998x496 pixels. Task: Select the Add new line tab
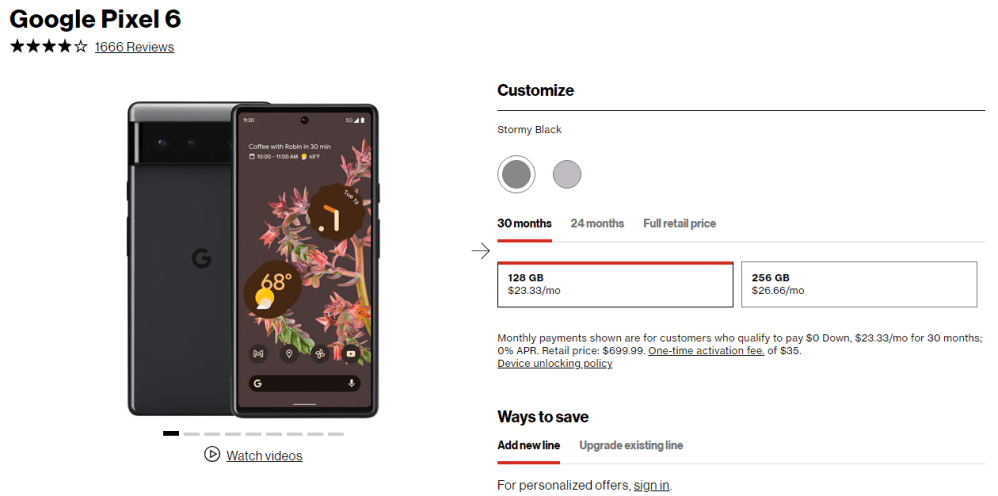(x=528, y=445)
